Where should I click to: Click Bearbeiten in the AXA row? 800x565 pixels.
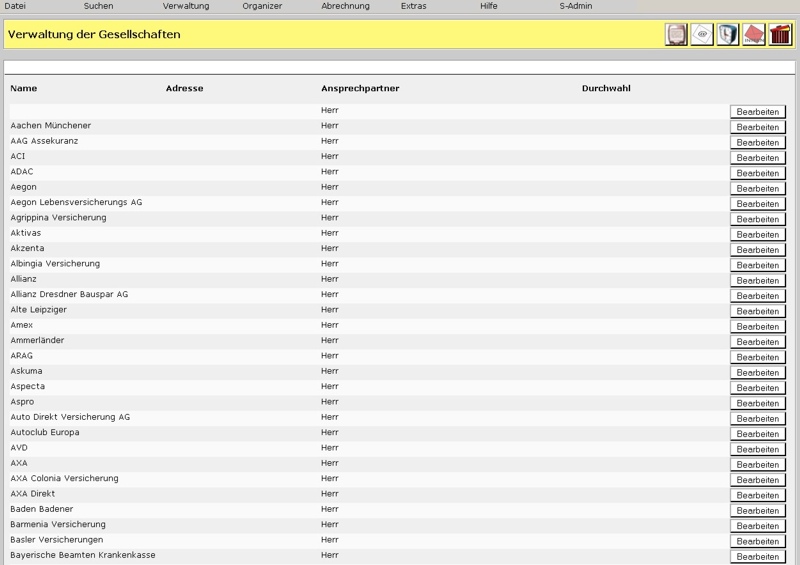(x=758, y=464)
